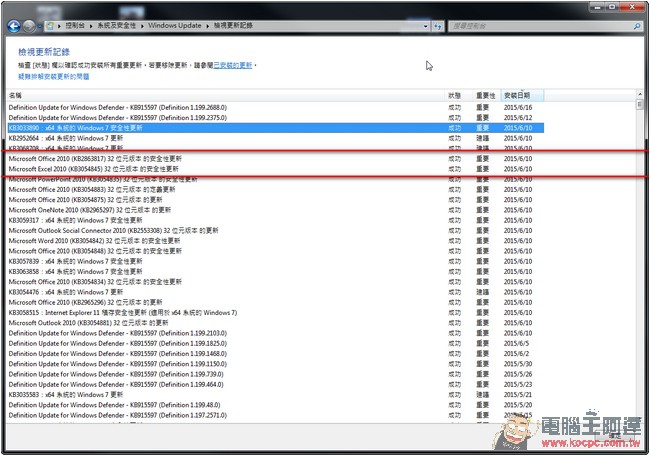Select Microsoft Office 2010 (KB3054875) row
650x456 pixels.
[x=276, y=200]
